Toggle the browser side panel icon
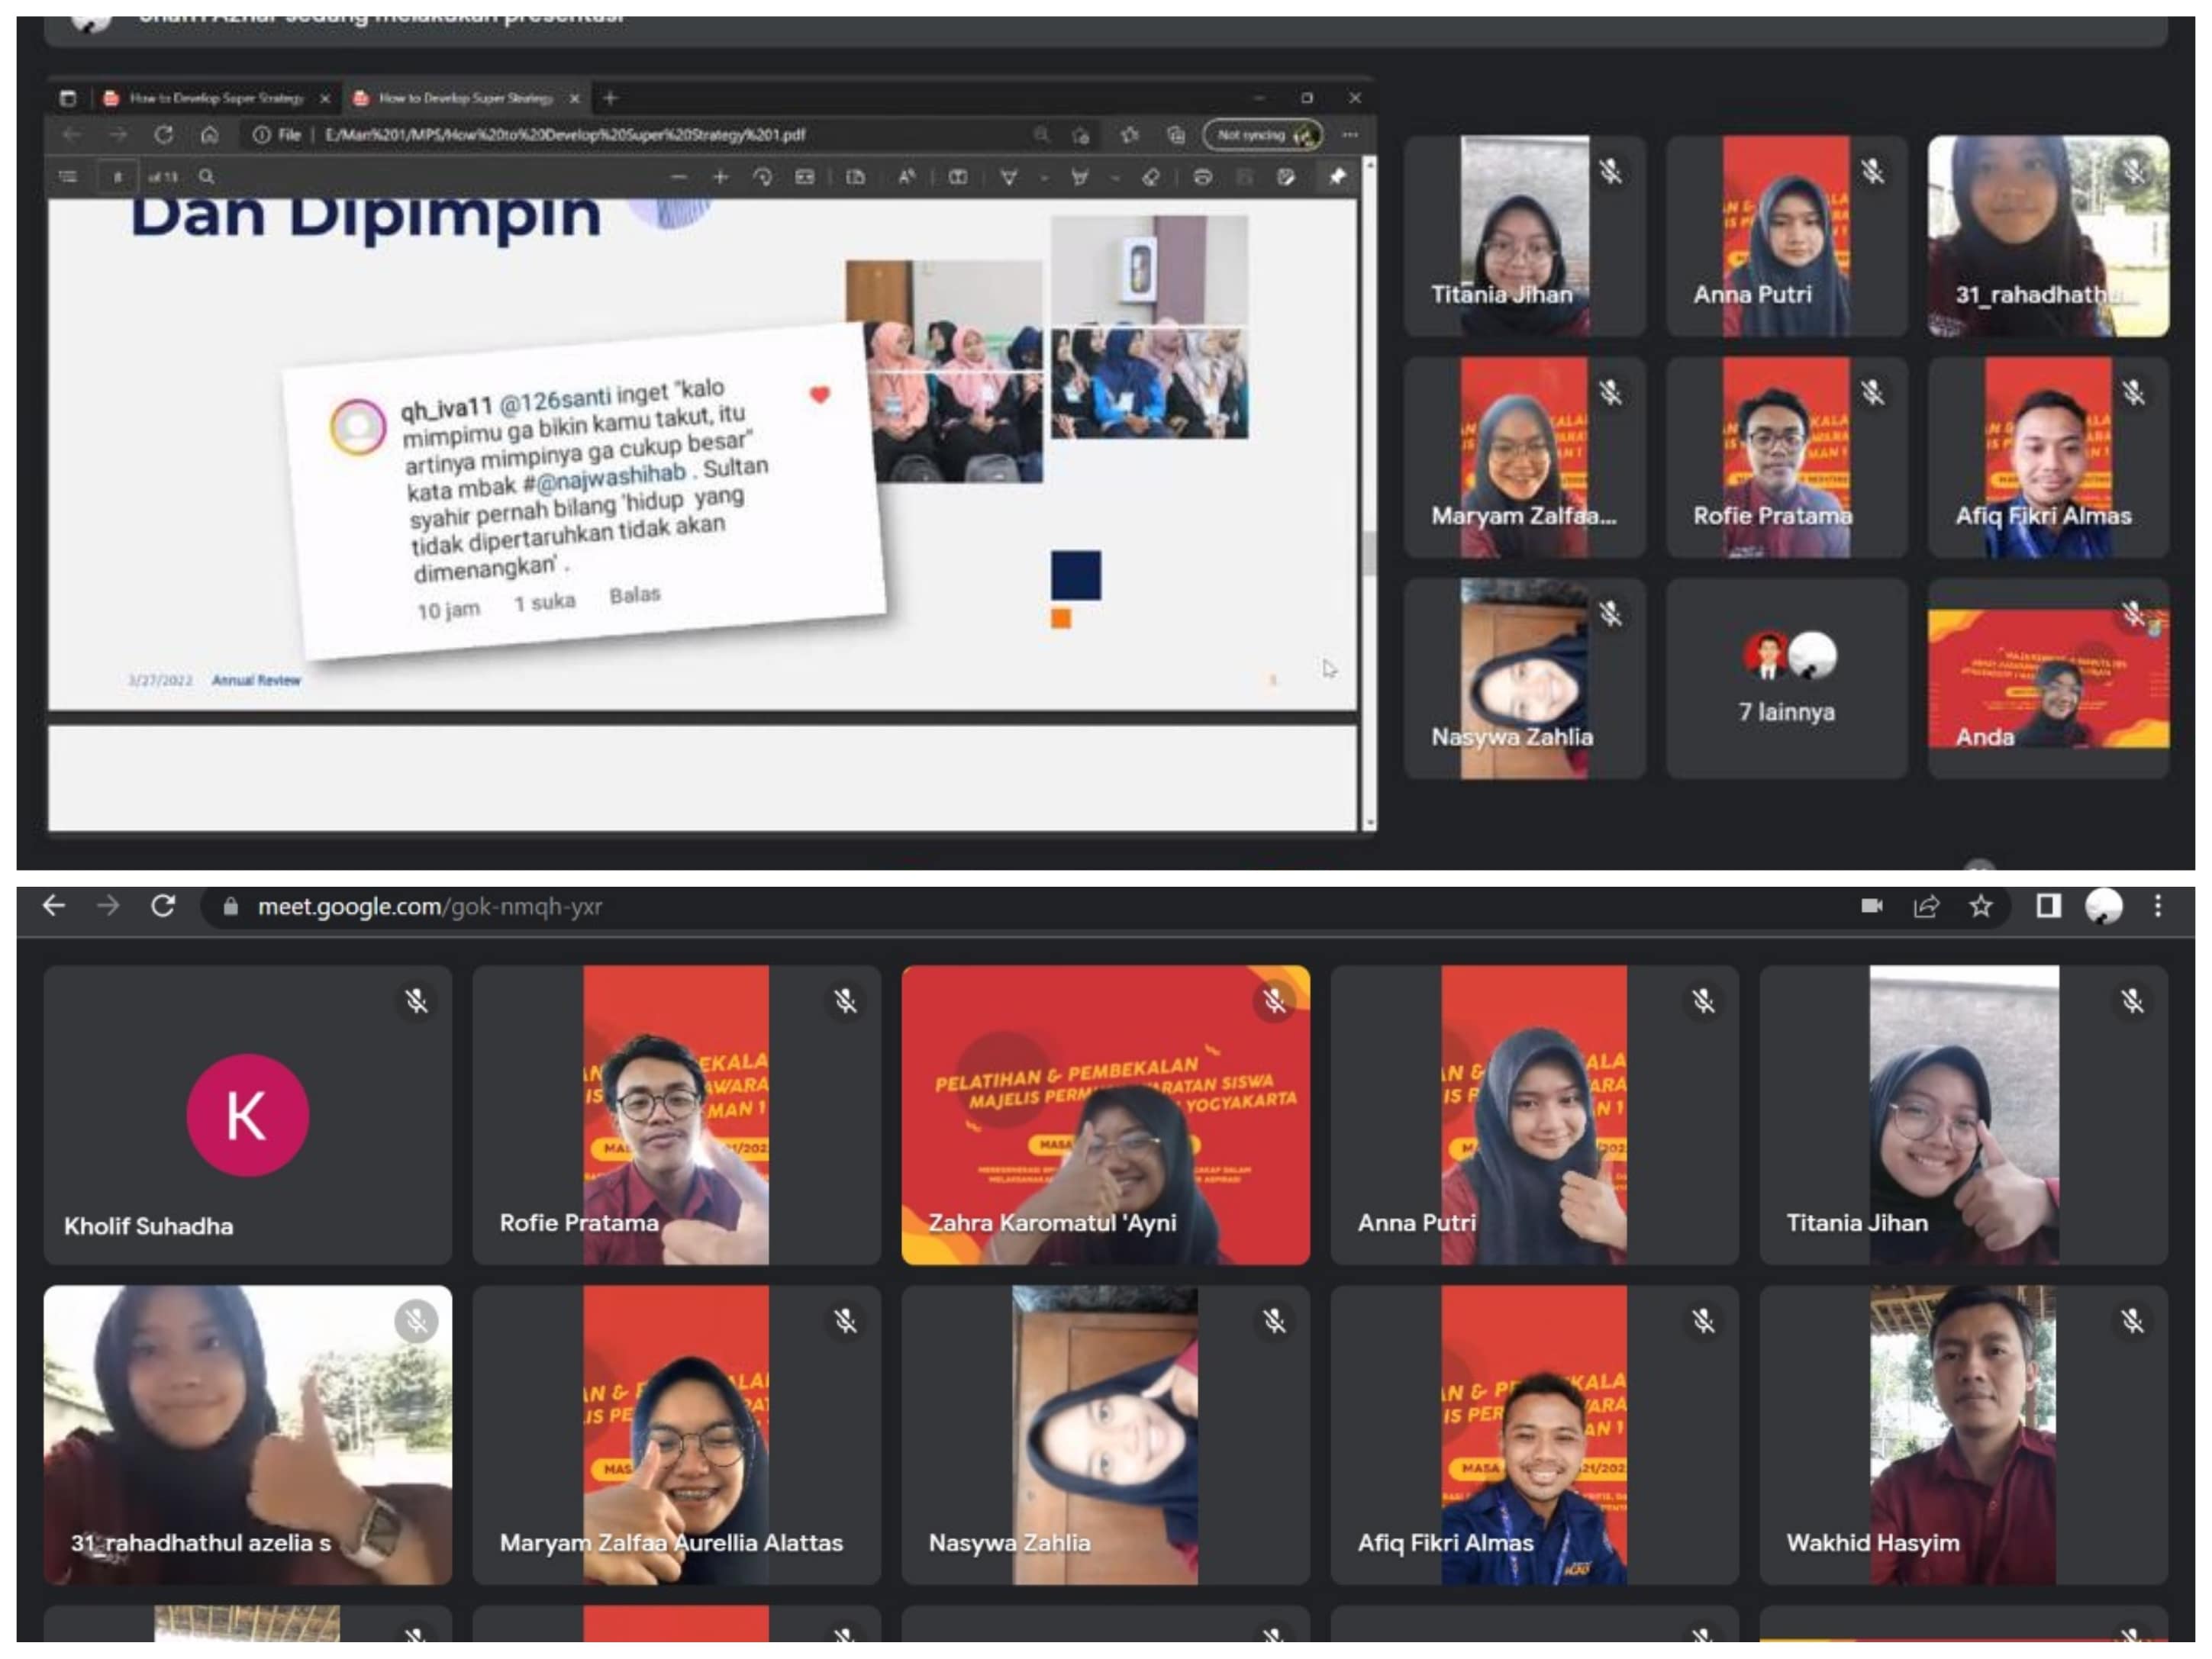This screenshot has height=1659, width=2212. click(x=2048, y=906)
